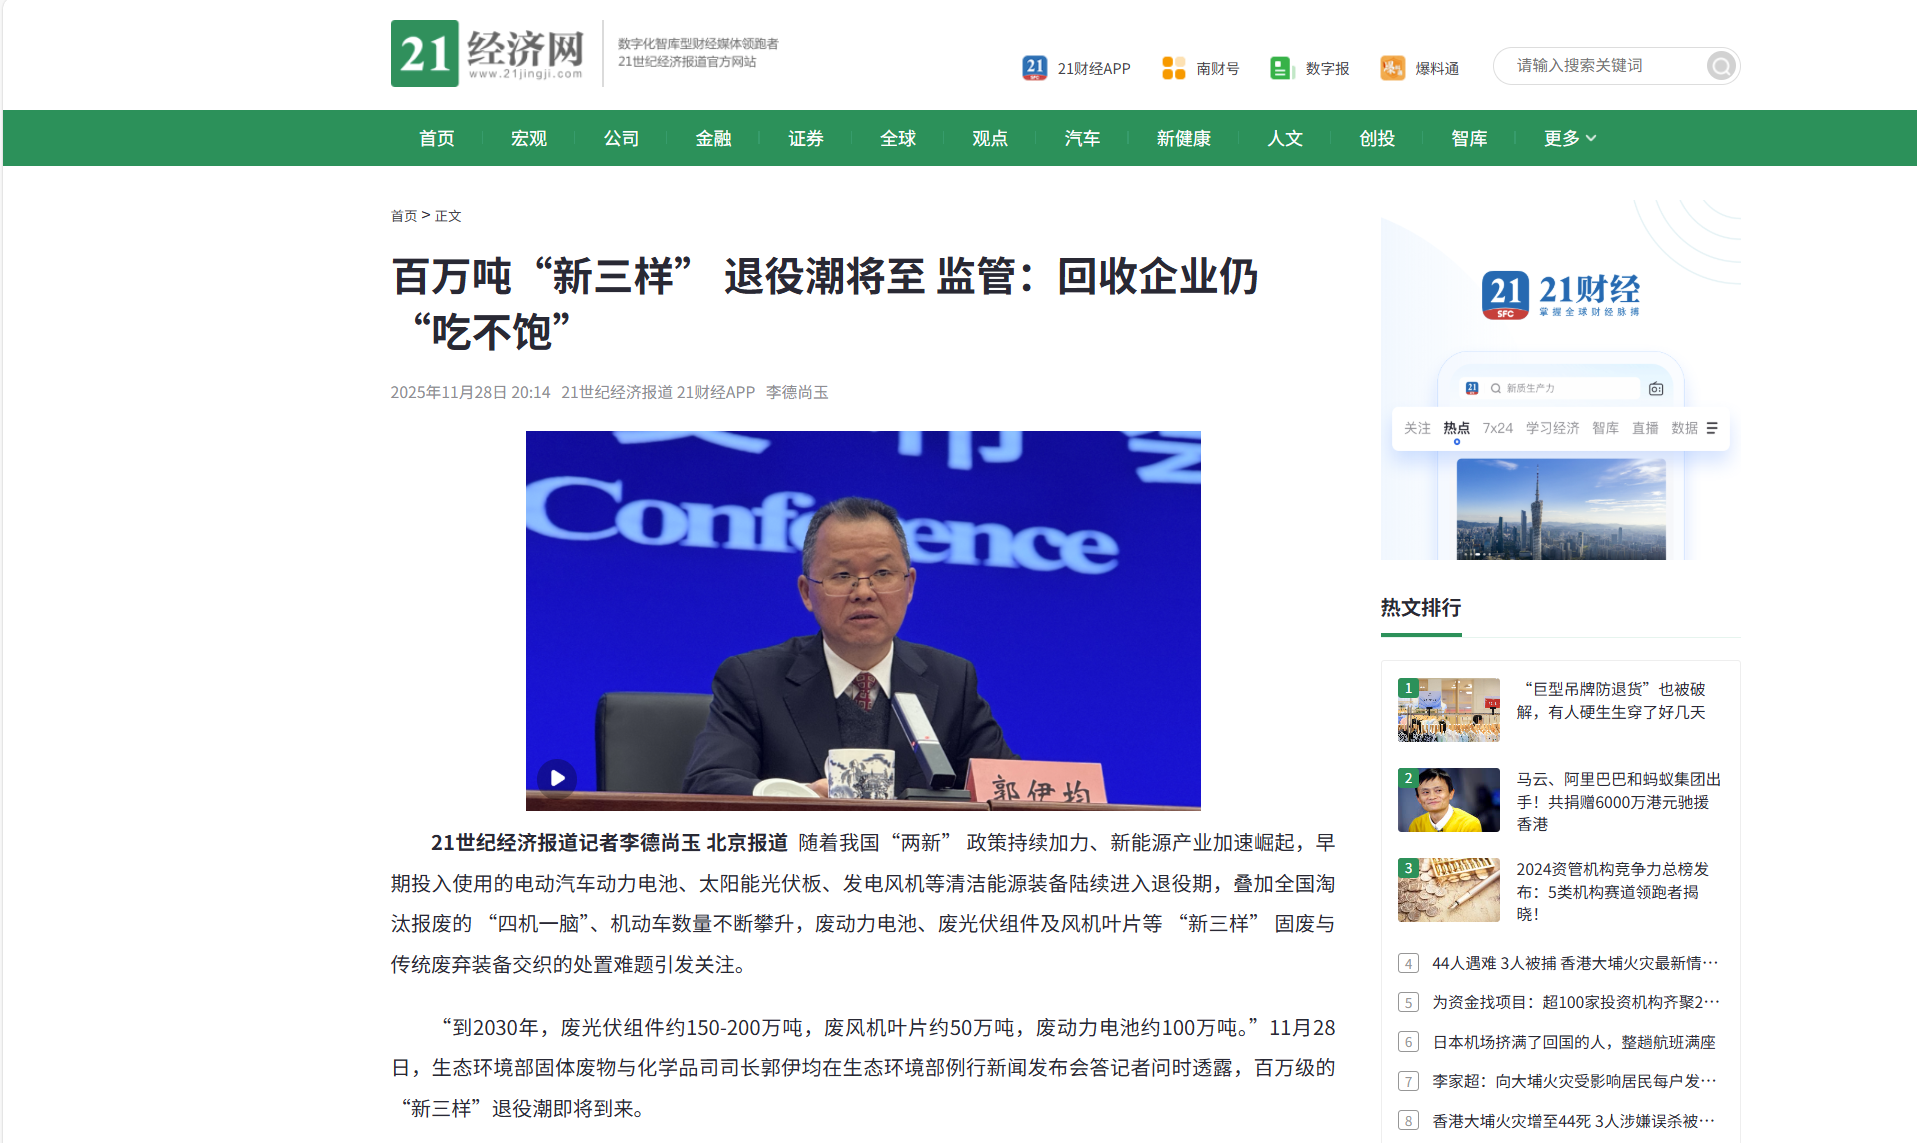Viewport: 1917px width, 1143px height.
Task: Play the press conference video
Action: pyautogui.click(x=557, y=777)
